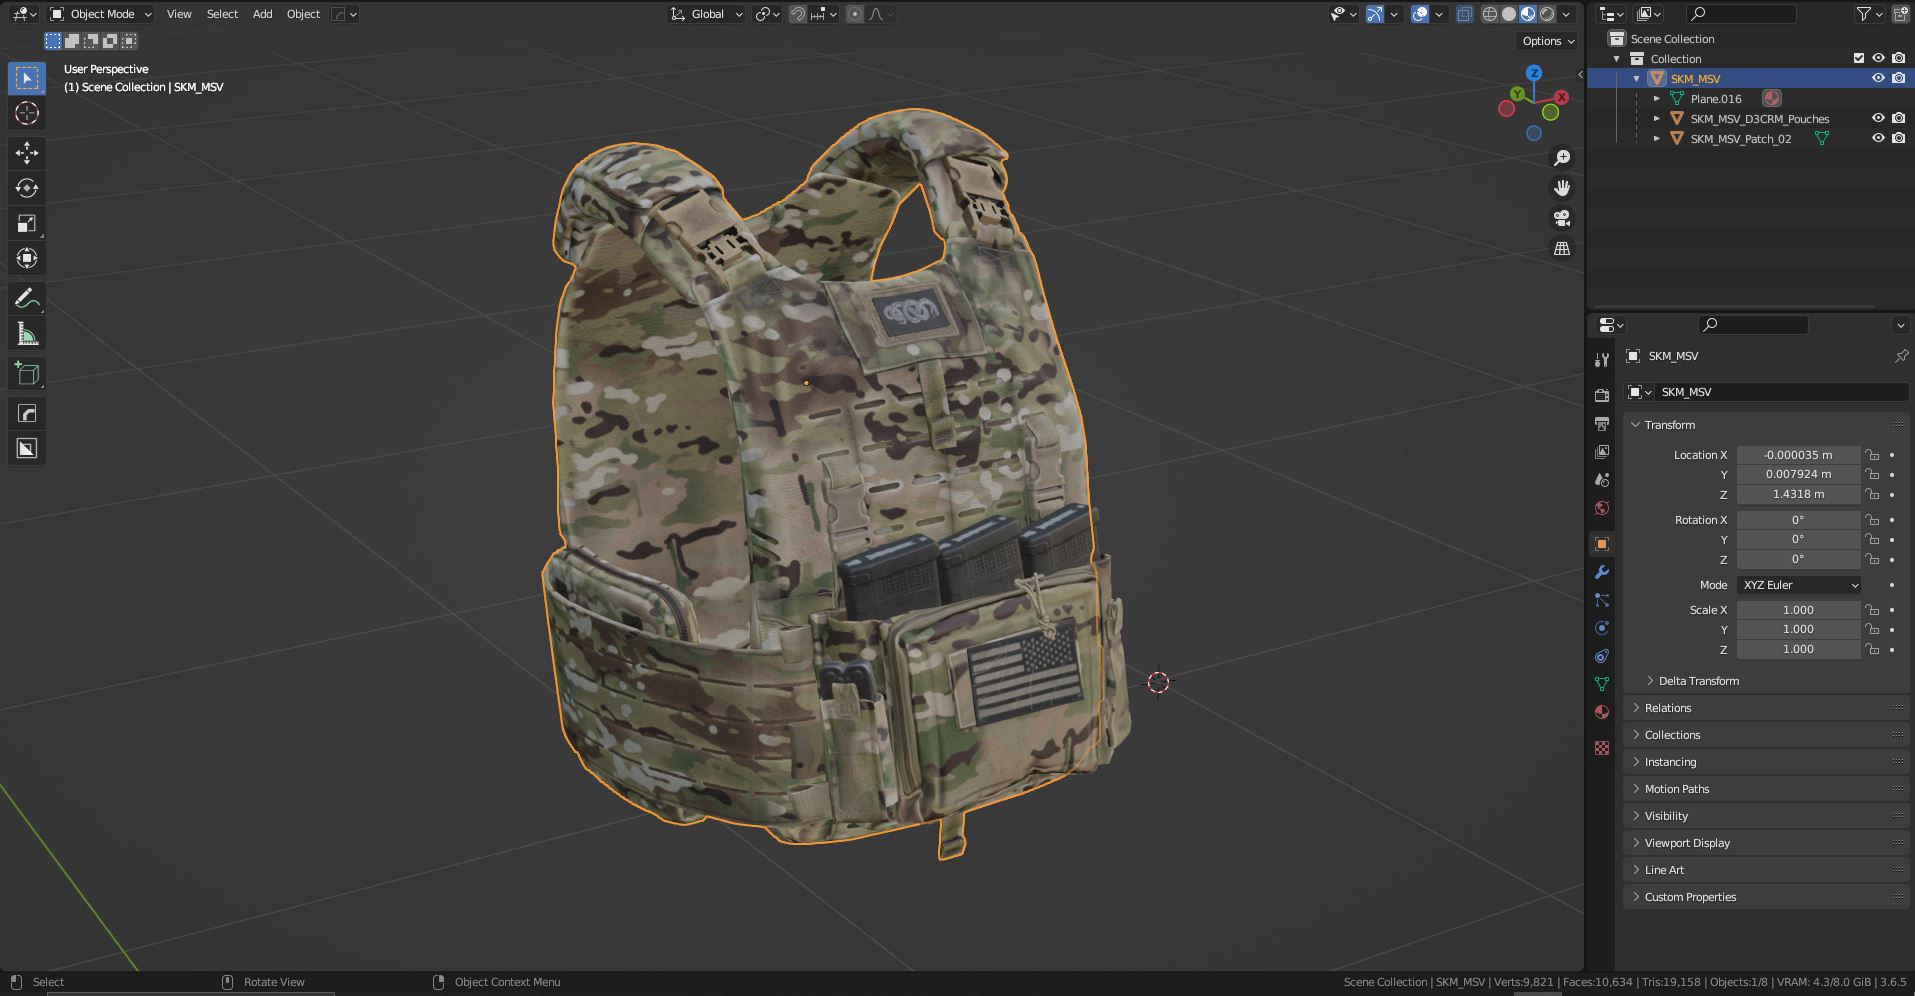
Task: Click the outliner search field
Action: (1740, 14)
